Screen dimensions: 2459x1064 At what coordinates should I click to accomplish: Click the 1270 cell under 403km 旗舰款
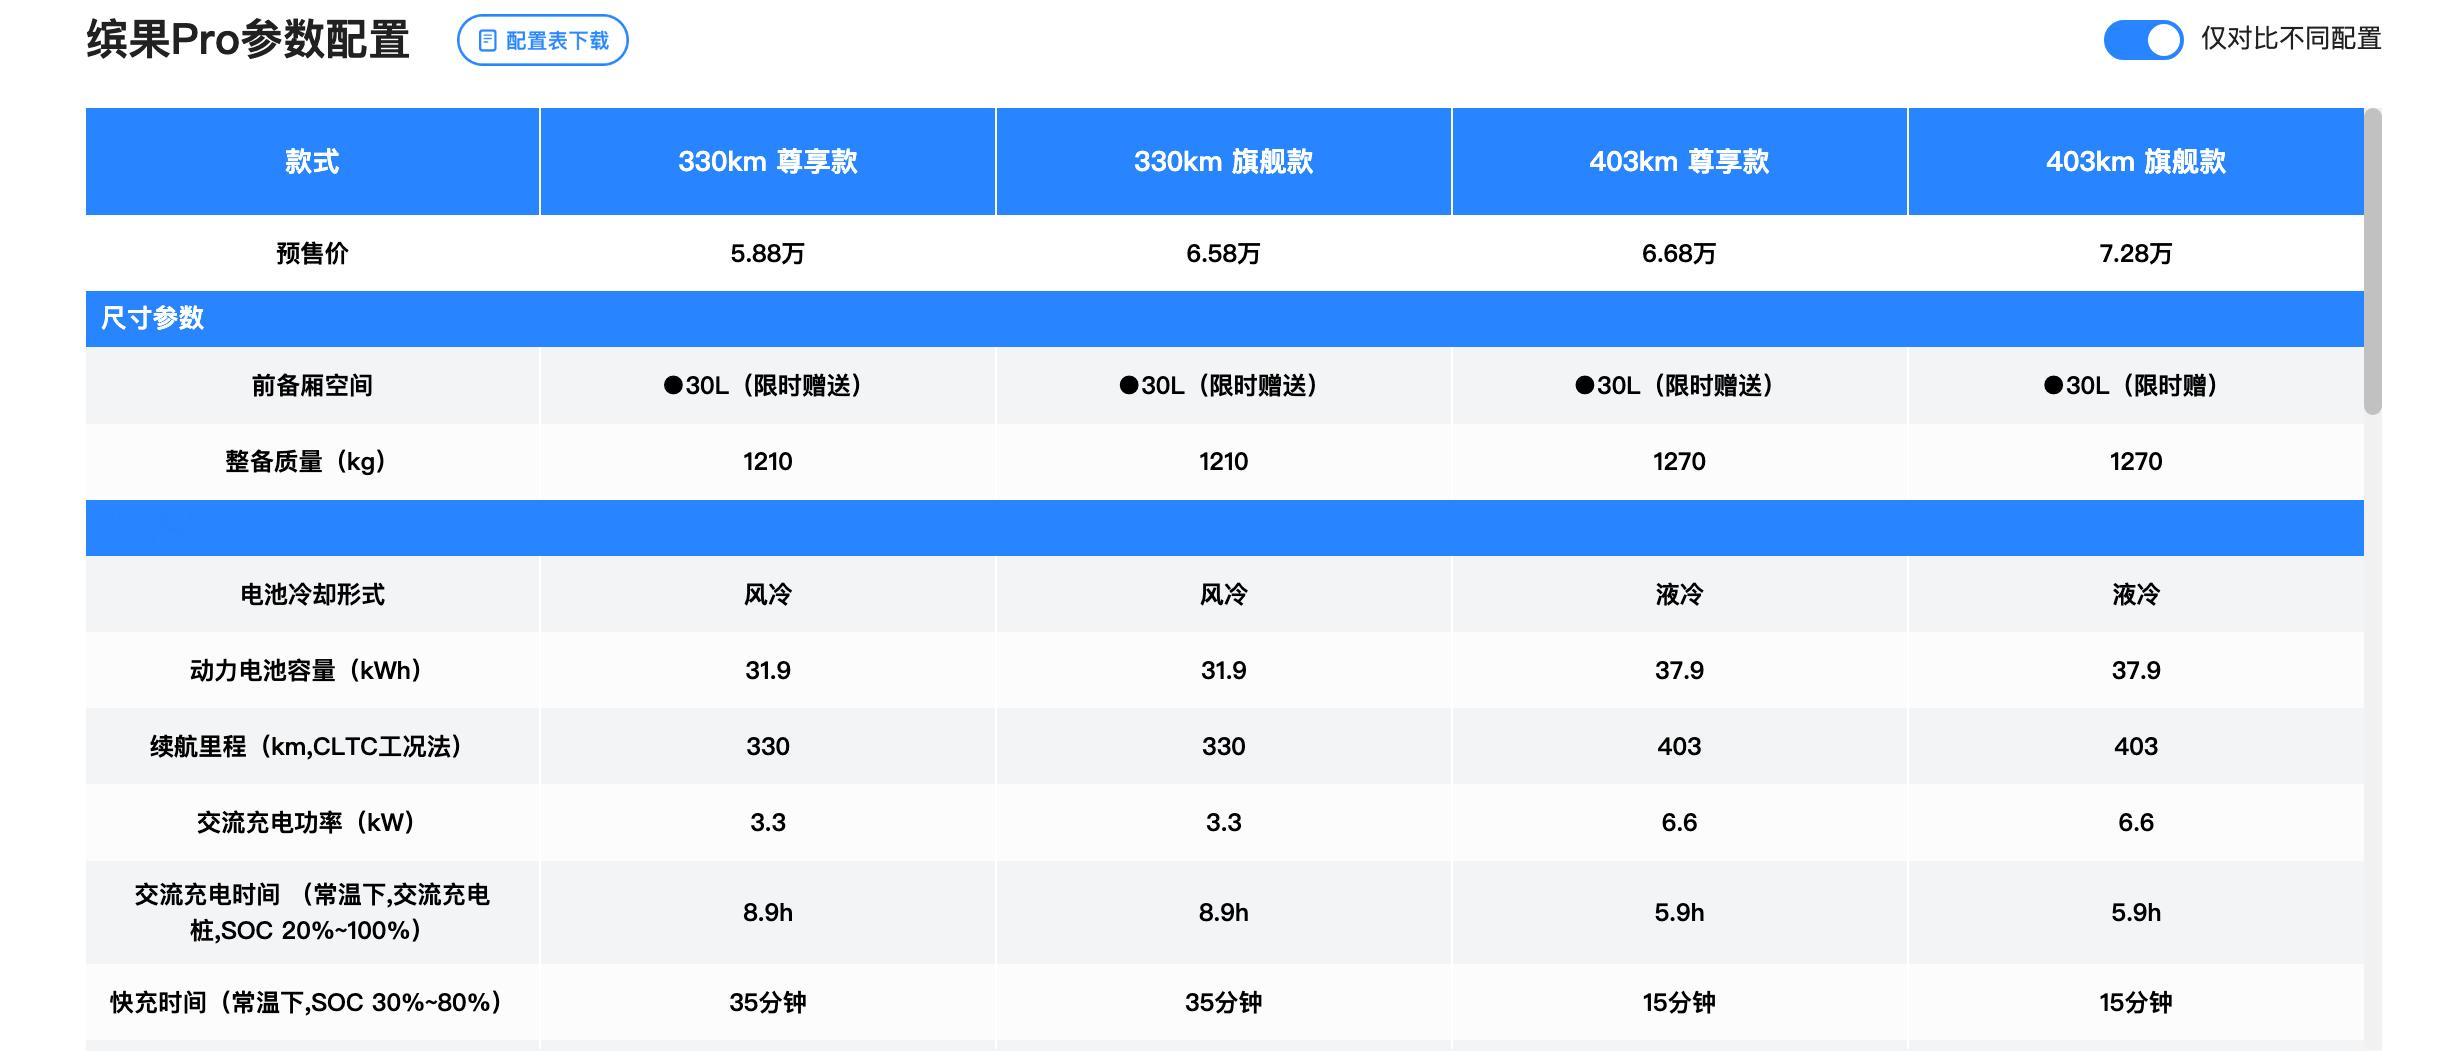coord(2136,461)
